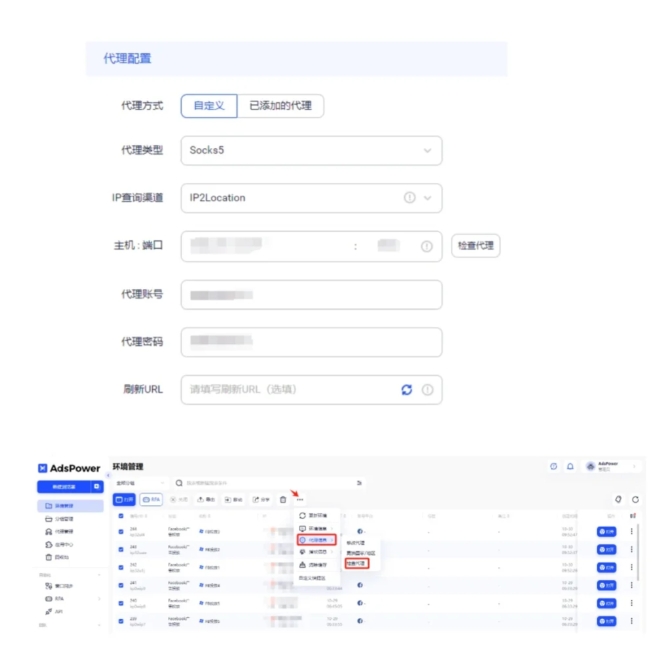
Task: Click 打开 button for row 239
Action: [x=607, y=621]
